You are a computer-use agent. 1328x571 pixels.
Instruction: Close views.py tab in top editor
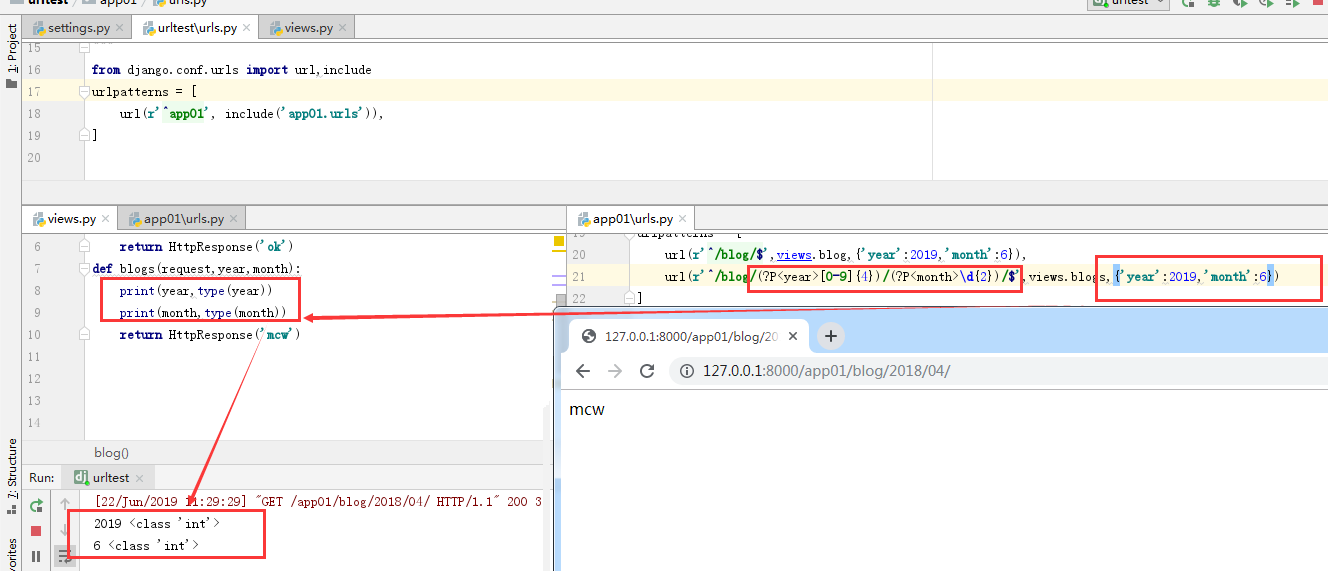pyautogui.click(x=343, y=28)
